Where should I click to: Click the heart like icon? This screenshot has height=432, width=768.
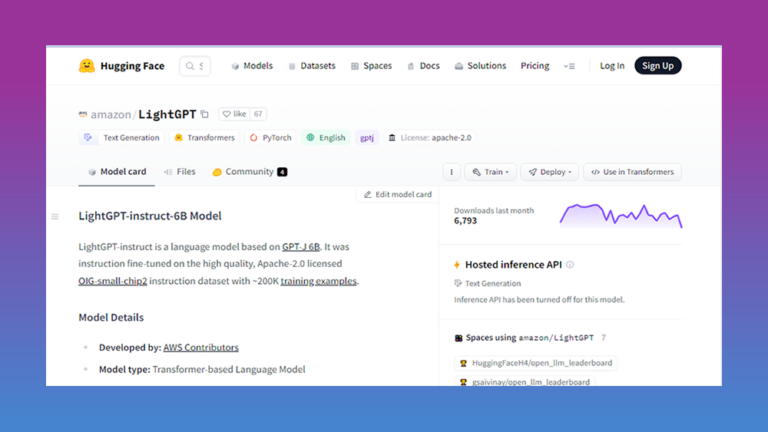point(226,114)
